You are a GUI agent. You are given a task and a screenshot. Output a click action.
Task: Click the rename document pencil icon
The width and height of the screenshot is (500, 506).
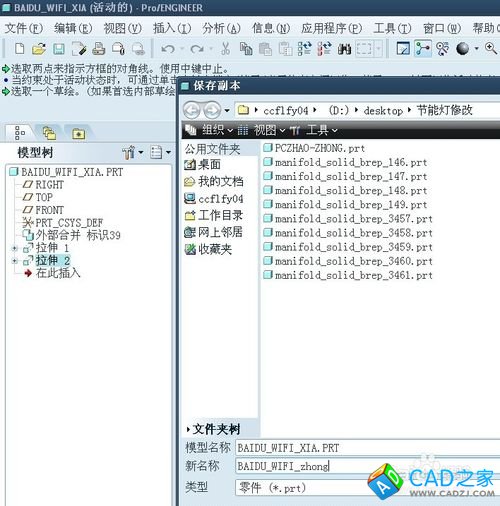click(79, 49)
